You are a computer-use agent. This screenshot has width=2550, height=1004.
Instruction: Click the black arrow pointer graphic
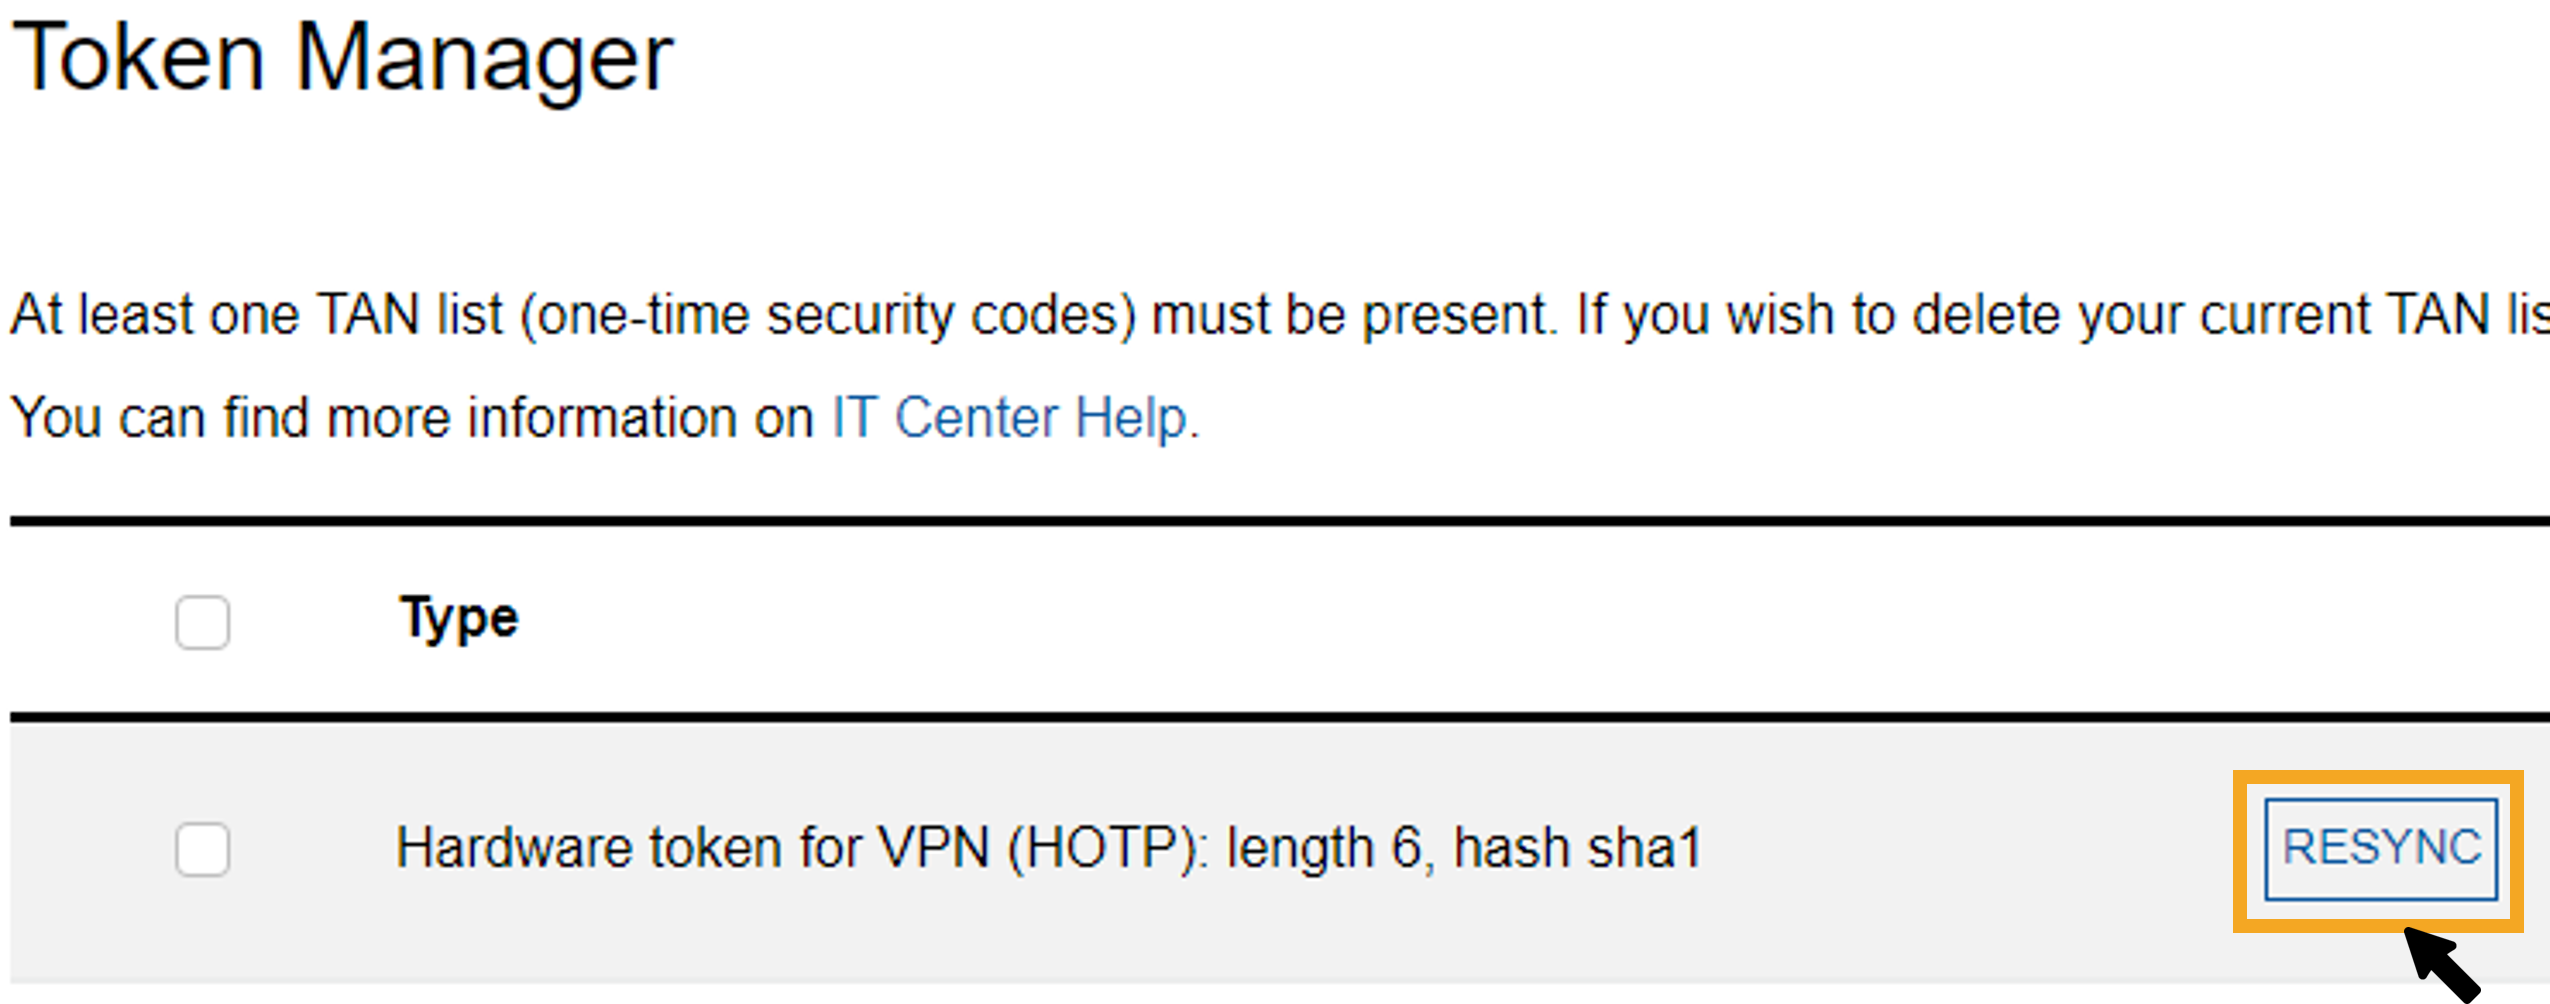tap(2442, 964)
